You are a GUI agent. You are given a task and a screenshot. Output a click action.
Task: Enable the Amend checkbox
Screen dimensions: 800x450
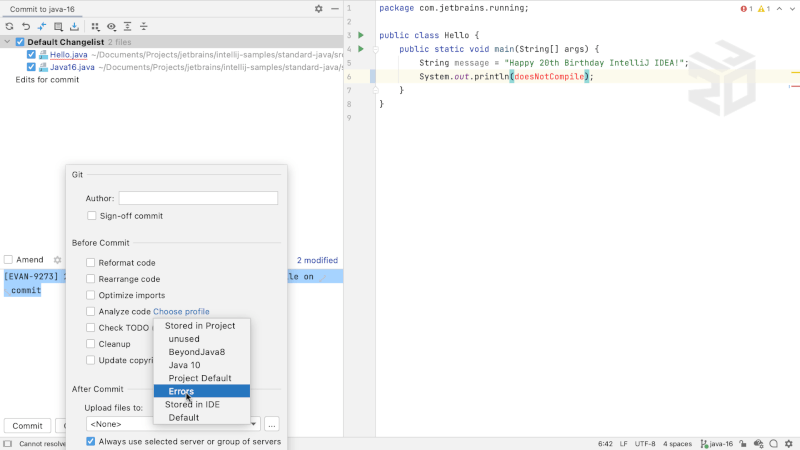(8, 260)
